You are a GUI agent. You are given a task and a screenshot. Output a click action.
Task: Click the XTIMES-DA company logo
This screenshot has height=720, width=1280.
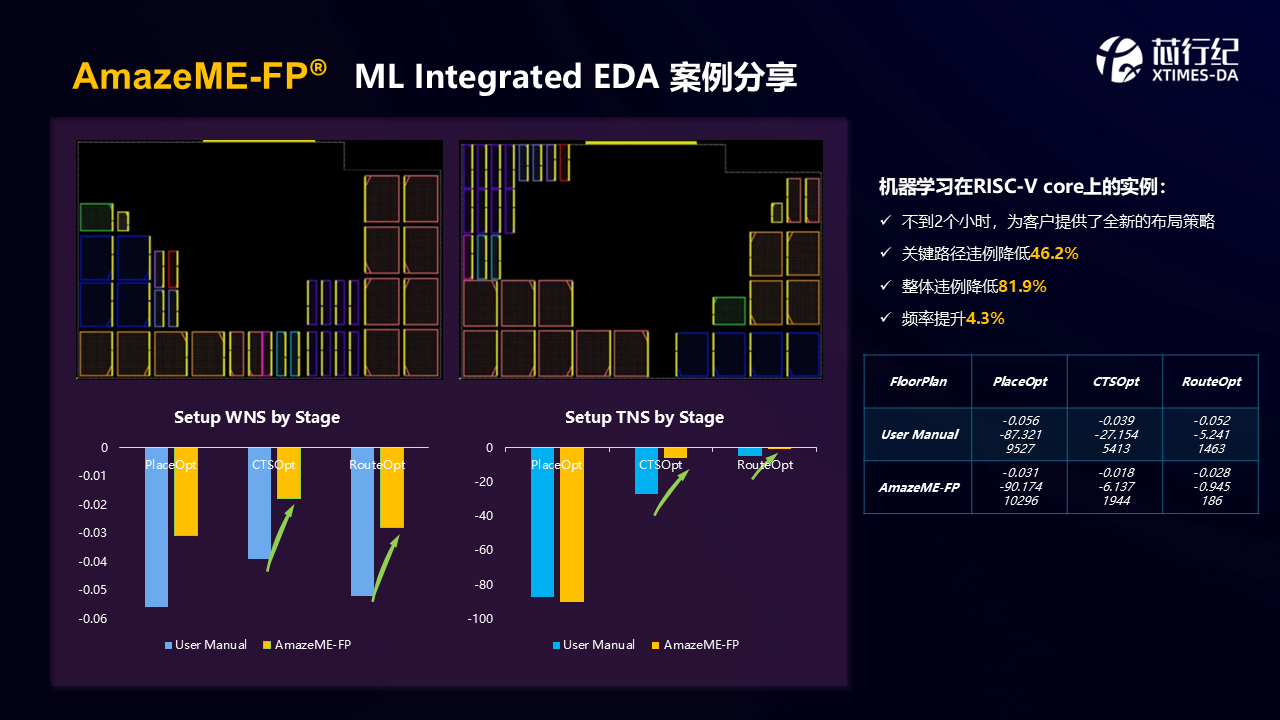click(1166, 59)
